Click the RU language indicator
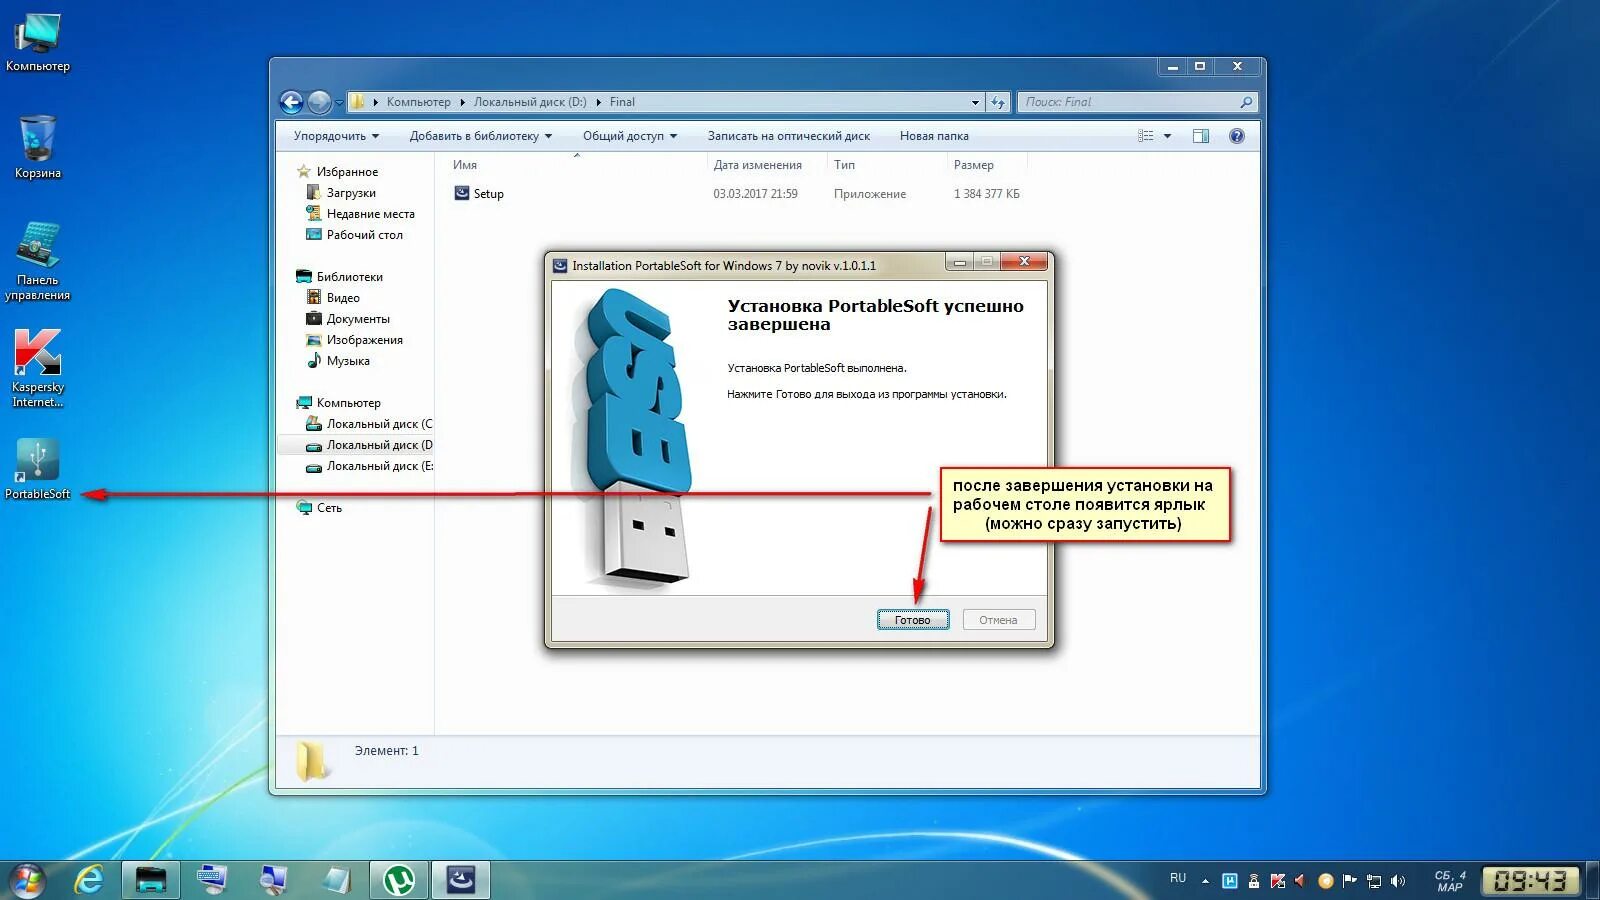Screen dimensions: 1600x900 pos(1178,878)
